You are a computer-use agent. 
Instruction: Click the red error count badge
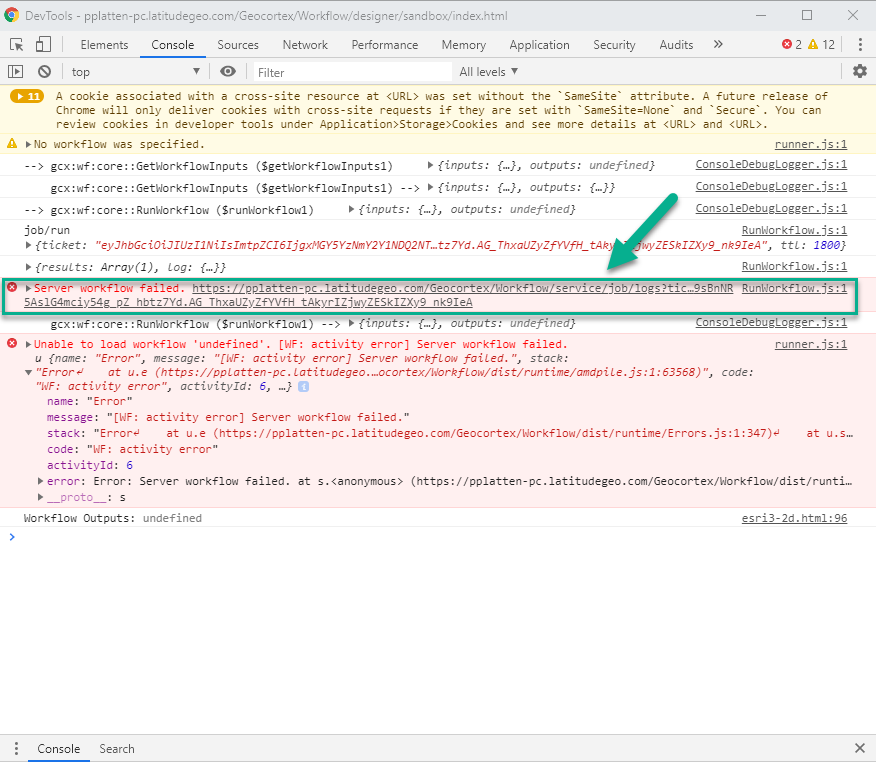(x=792, y=45)
